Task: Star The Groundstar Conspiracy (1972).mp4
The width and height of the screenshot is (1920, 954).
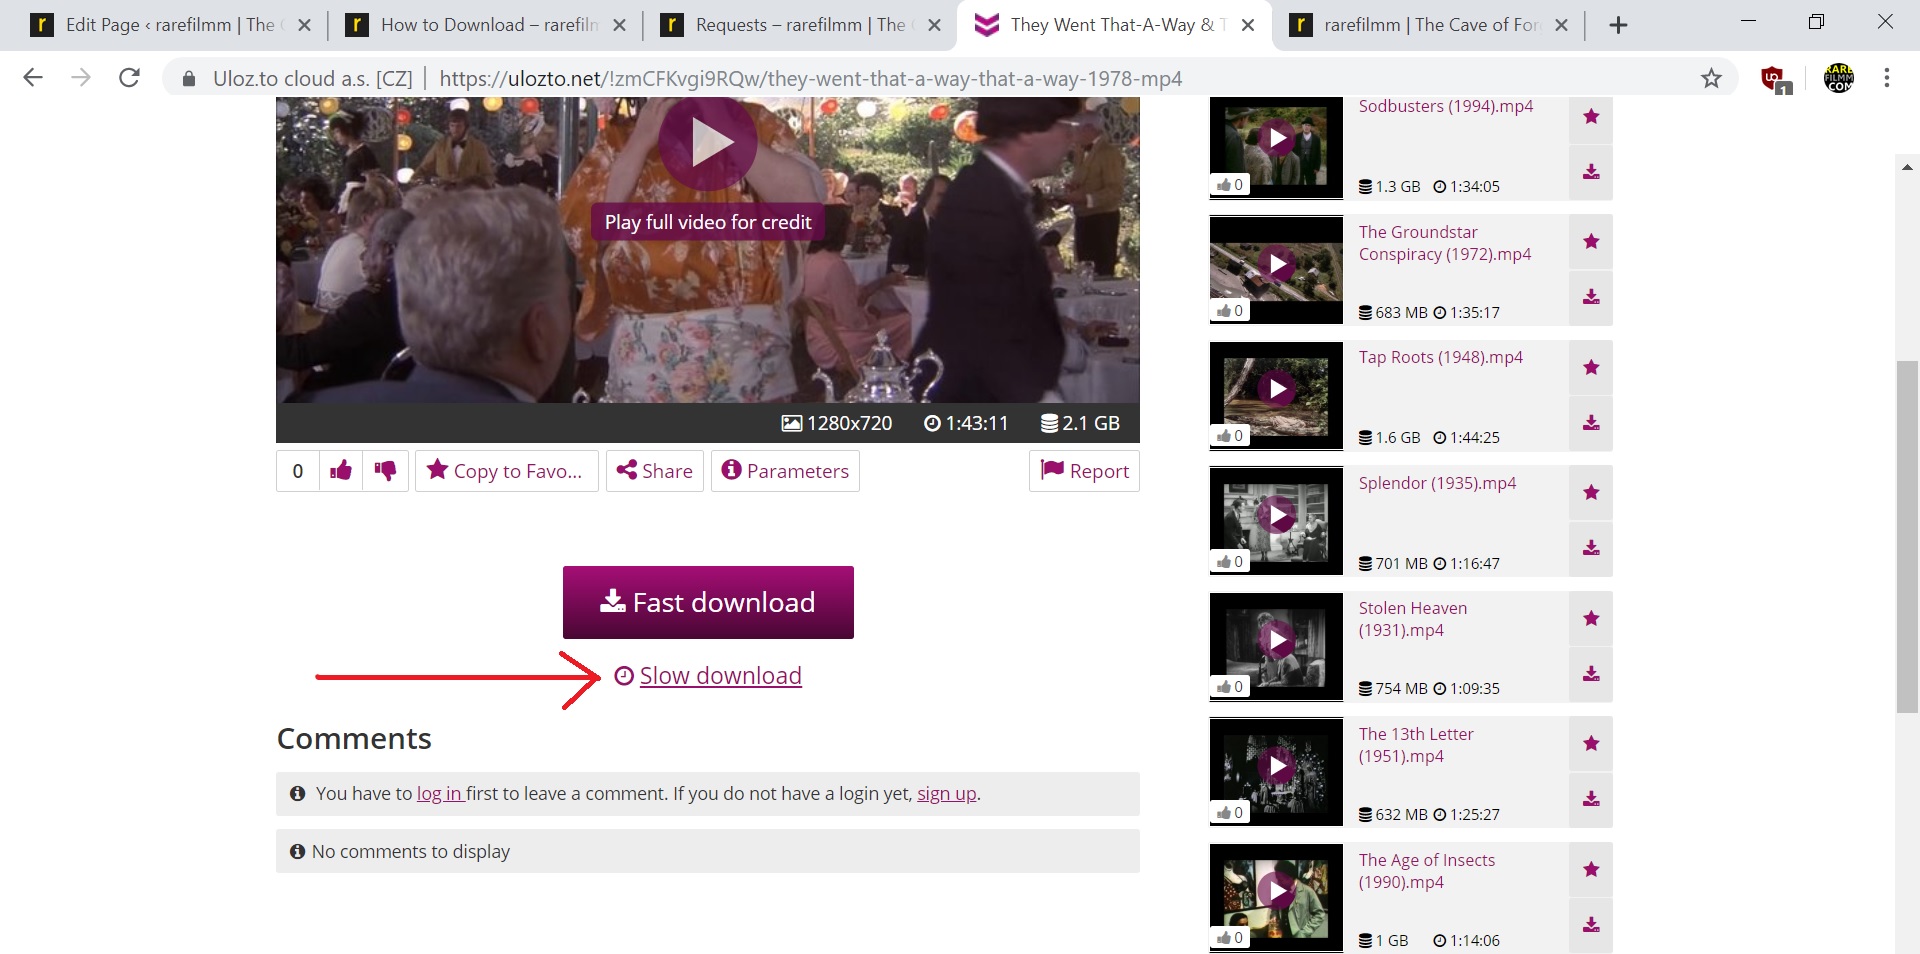Action: (1591, 242)
